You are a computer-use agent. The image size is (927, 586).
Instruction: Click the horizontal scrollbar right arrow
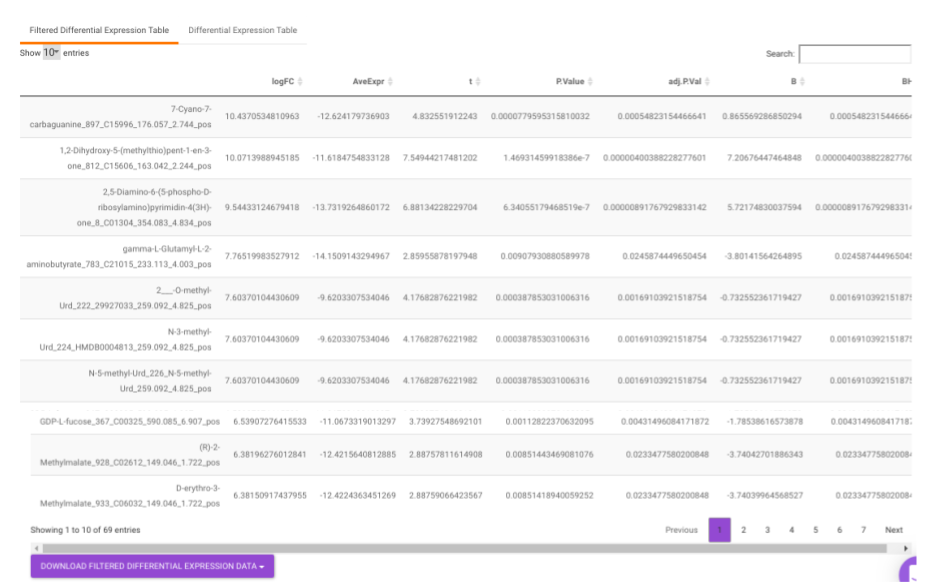click(906, 549)
